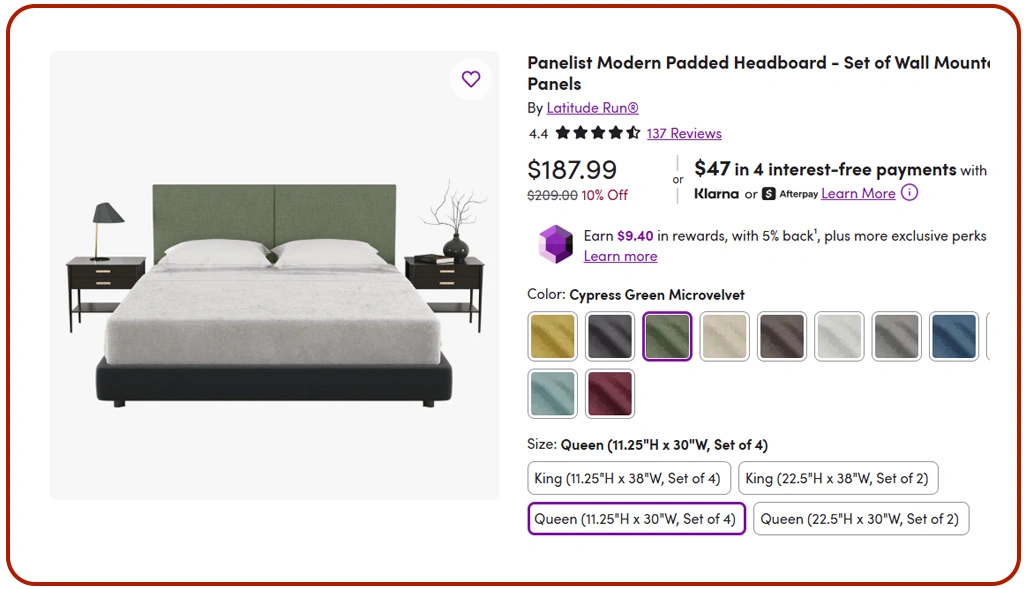The height and width of the screenshot is (589, 1026).
Task: Choose the King Set of 4 size
Action: tap(628, 478)
